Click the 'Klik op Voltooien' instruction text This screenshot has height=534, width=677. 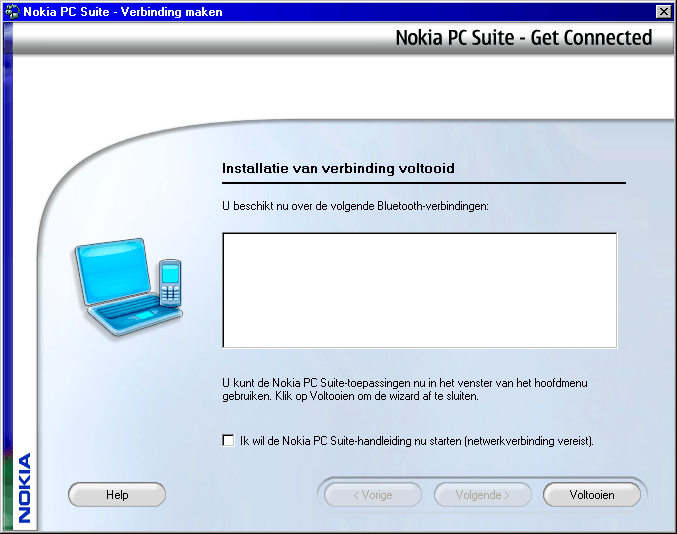(376, 396)
